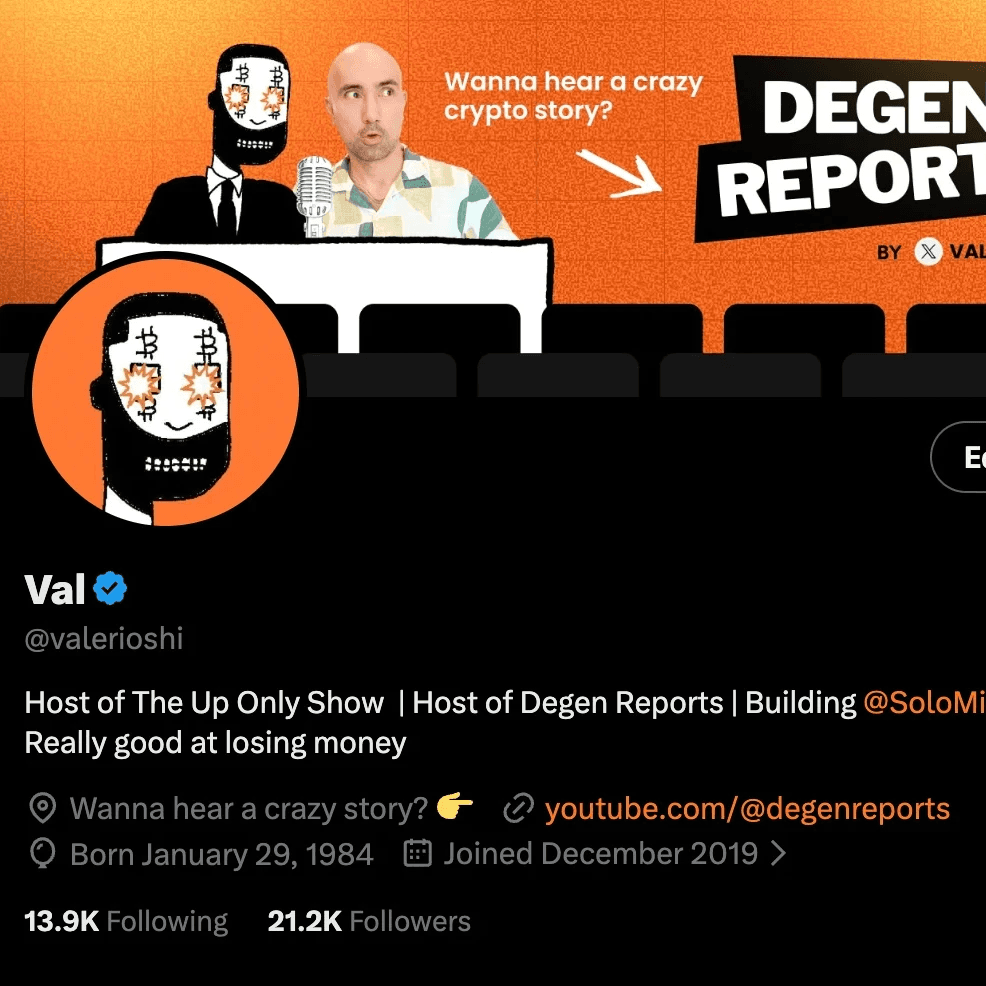Screen dimensions: 986x986
Task: Open the round orange profile picture
Action: pyautogui.click(x=165, y=391)
